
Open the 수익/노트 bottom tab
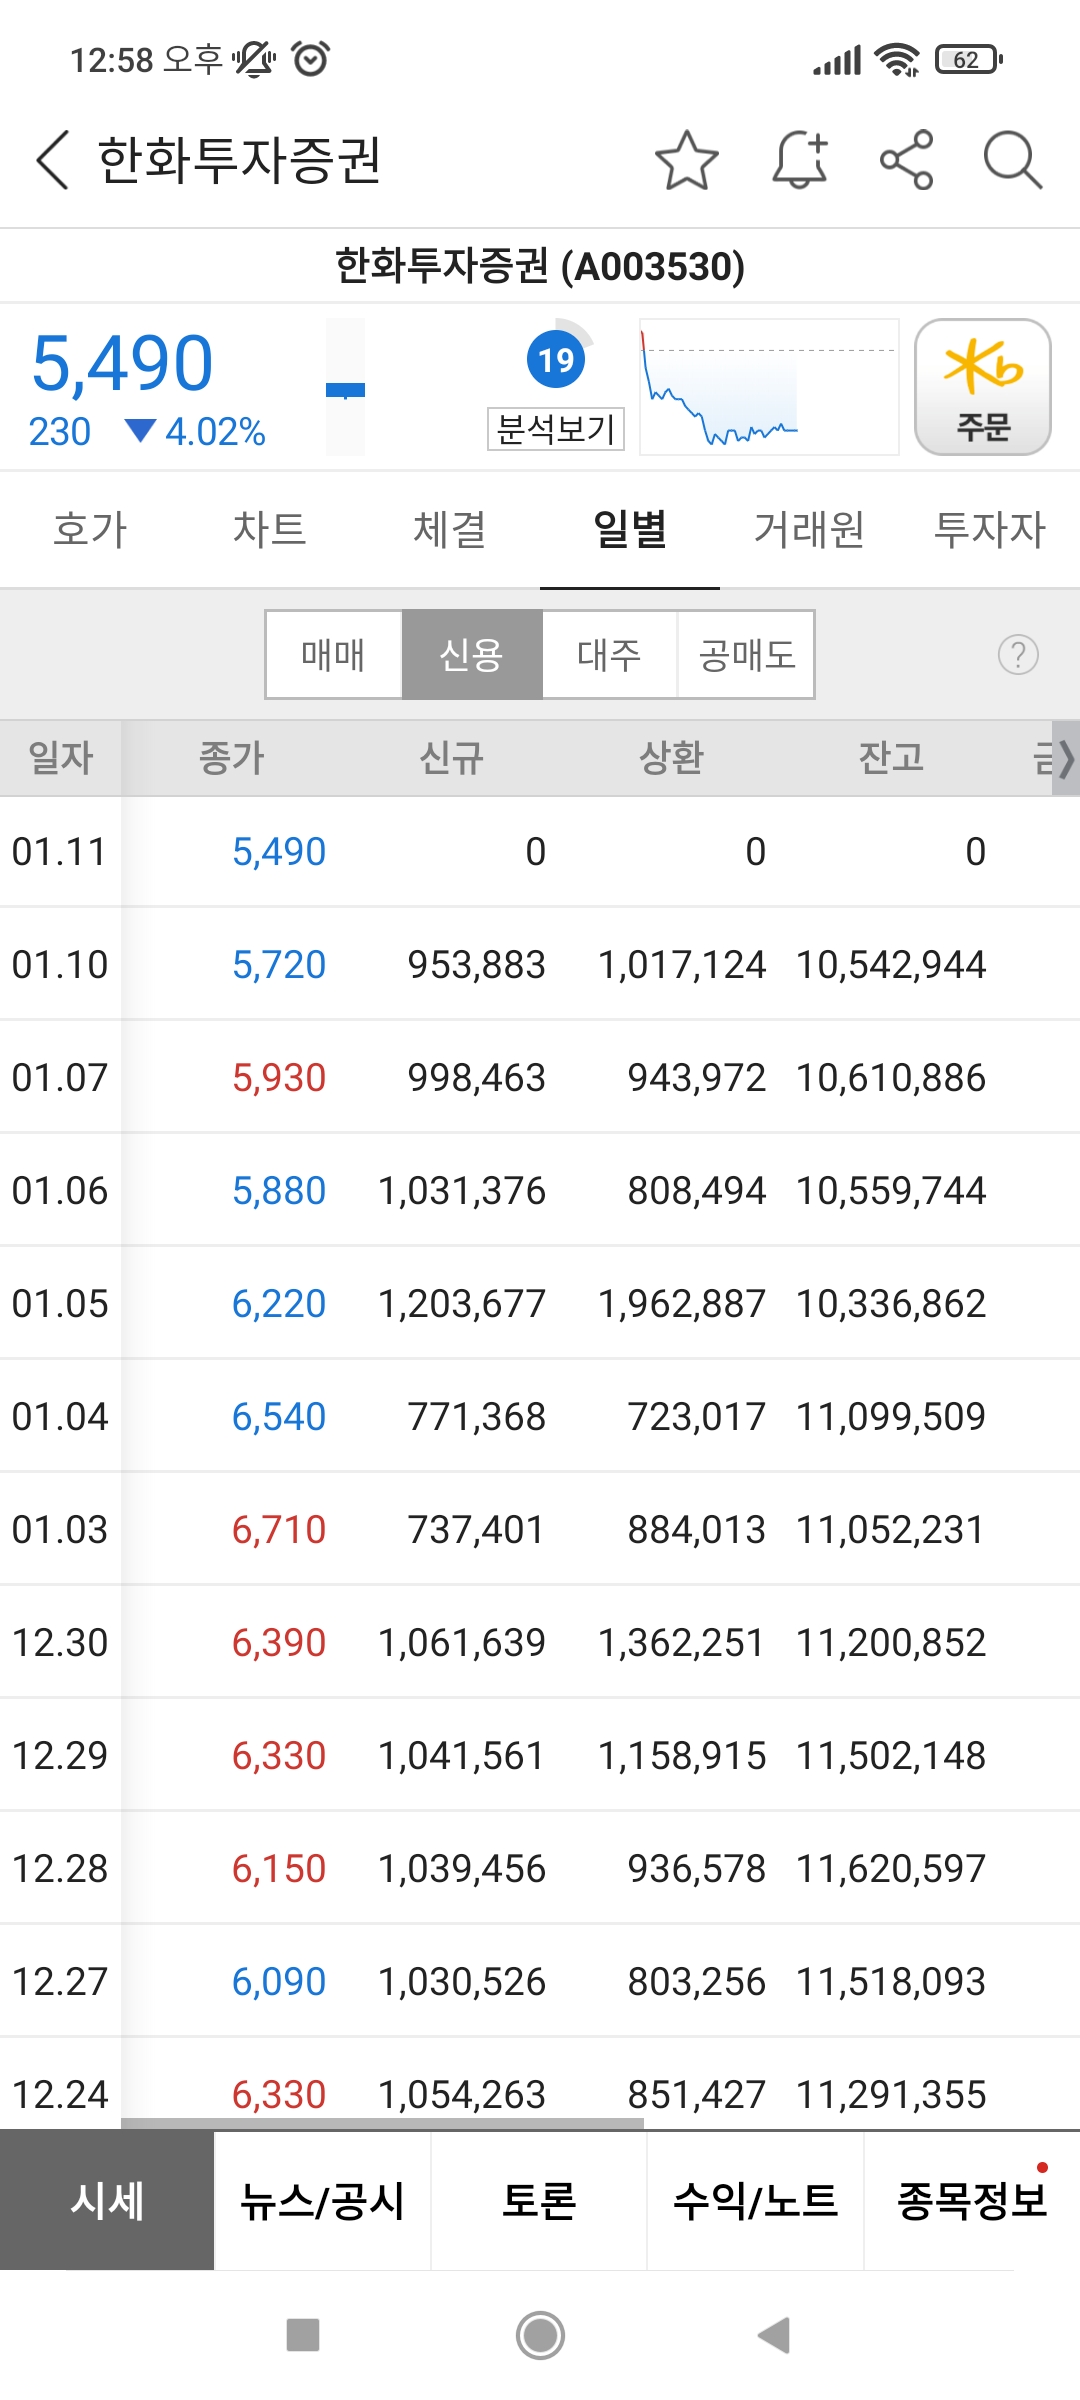pyautogui.click(x=755, y=2201)
